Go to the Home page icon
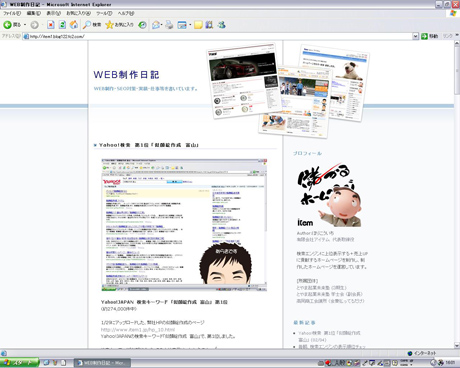The height and width of the screenshot is (368, 460). point(74,25)
